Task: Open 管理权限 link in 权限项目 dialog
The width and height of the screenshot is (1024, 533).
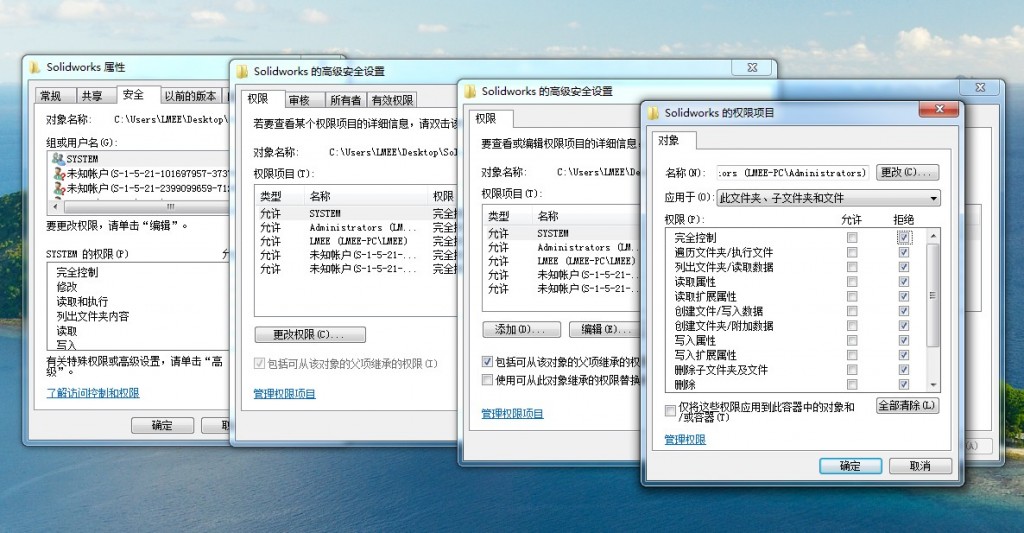Action: (x=685, y=440)
